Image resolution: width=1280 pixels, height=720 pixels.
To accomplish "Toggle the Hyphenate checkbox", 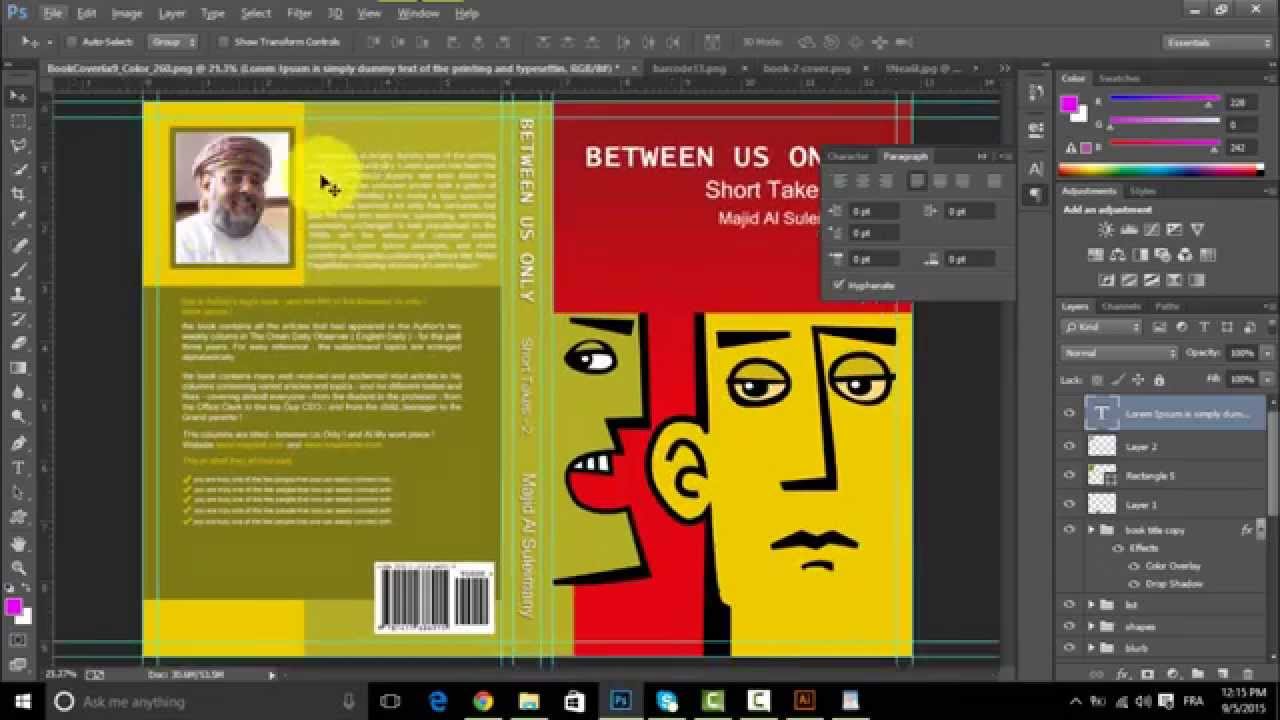I will tap(839, 285).
